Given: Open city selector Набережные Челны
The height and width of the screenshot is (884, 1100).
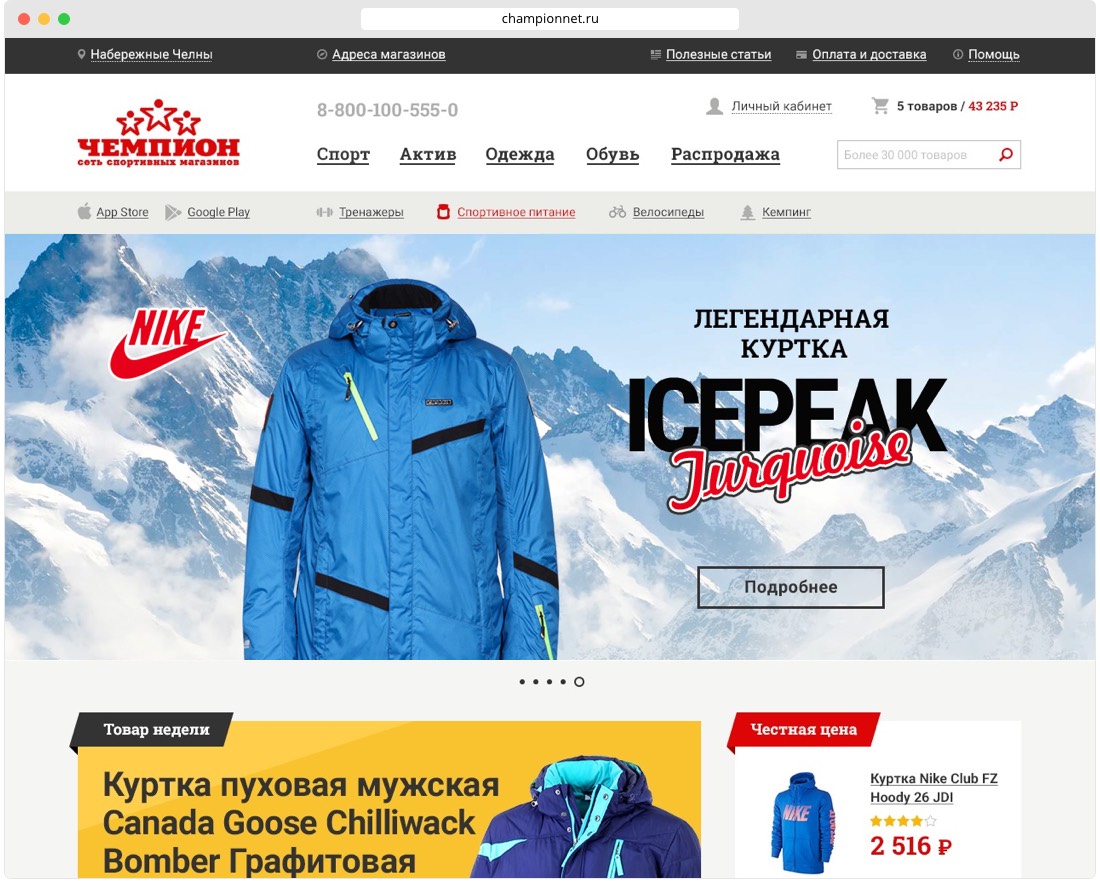Looking at the screenshot, I should [152, 54].
